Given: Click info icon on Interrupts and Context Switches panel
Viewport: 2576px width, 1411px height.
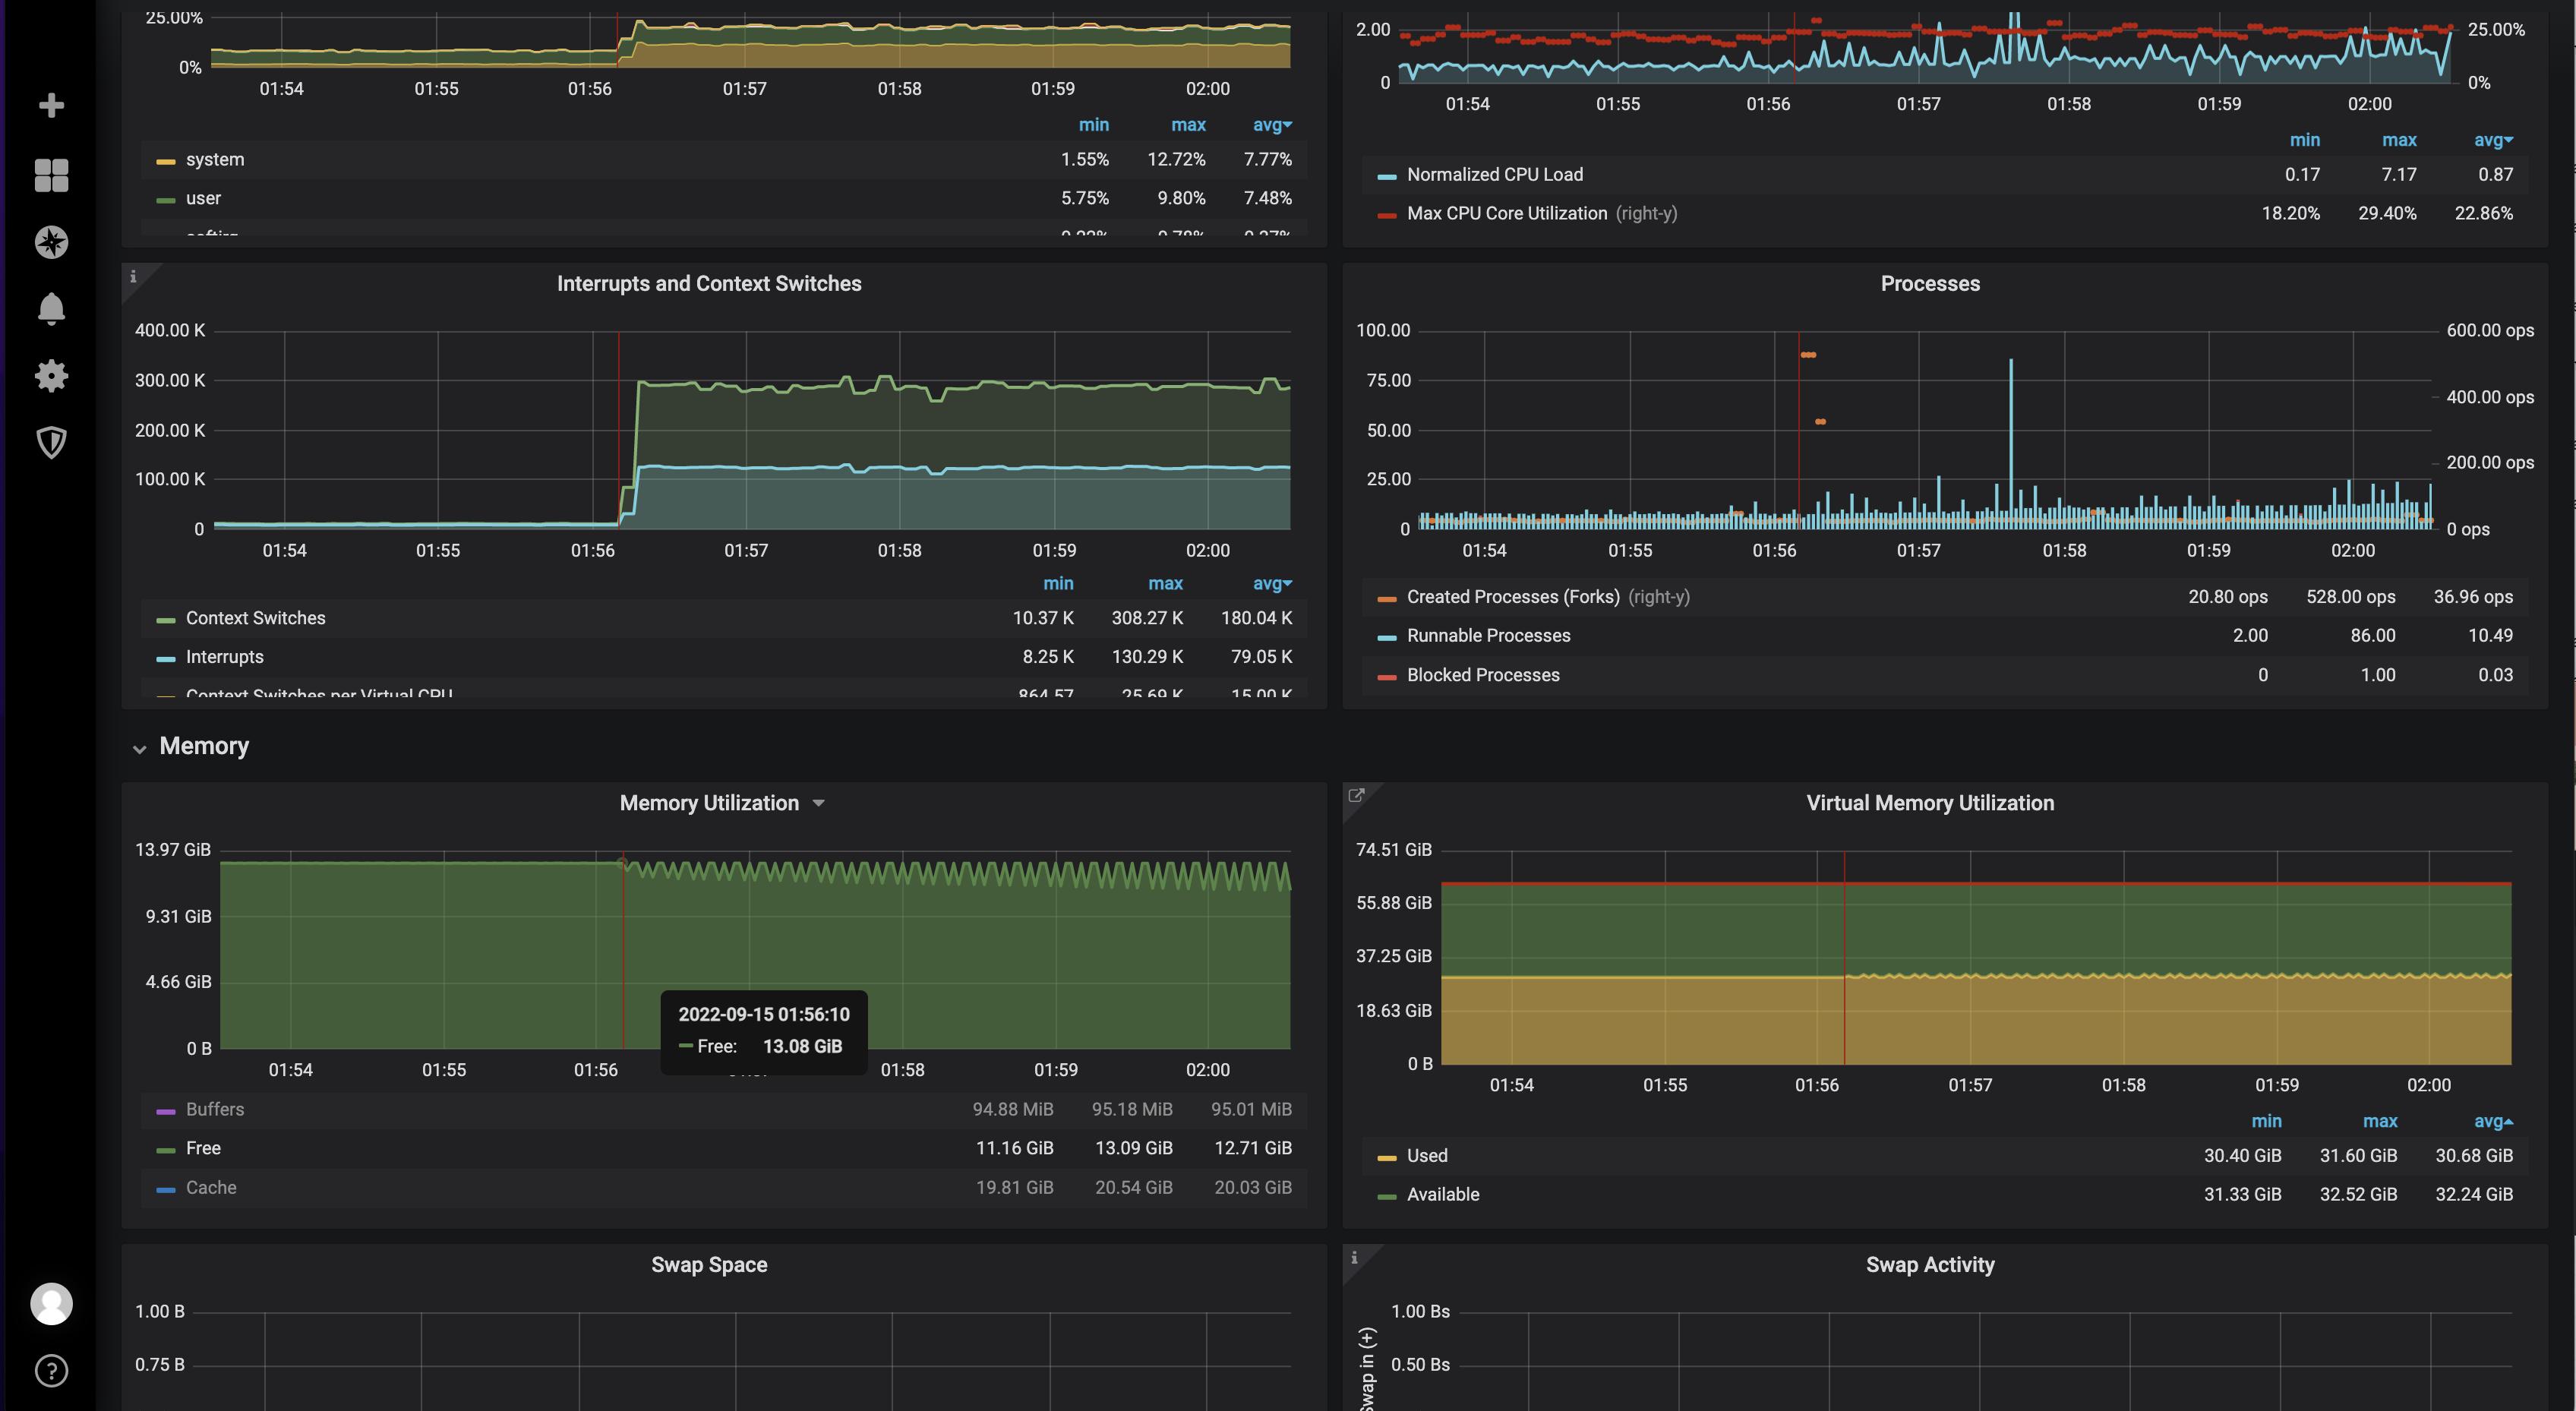Looking at the screenshot, I should pos(133,276).
